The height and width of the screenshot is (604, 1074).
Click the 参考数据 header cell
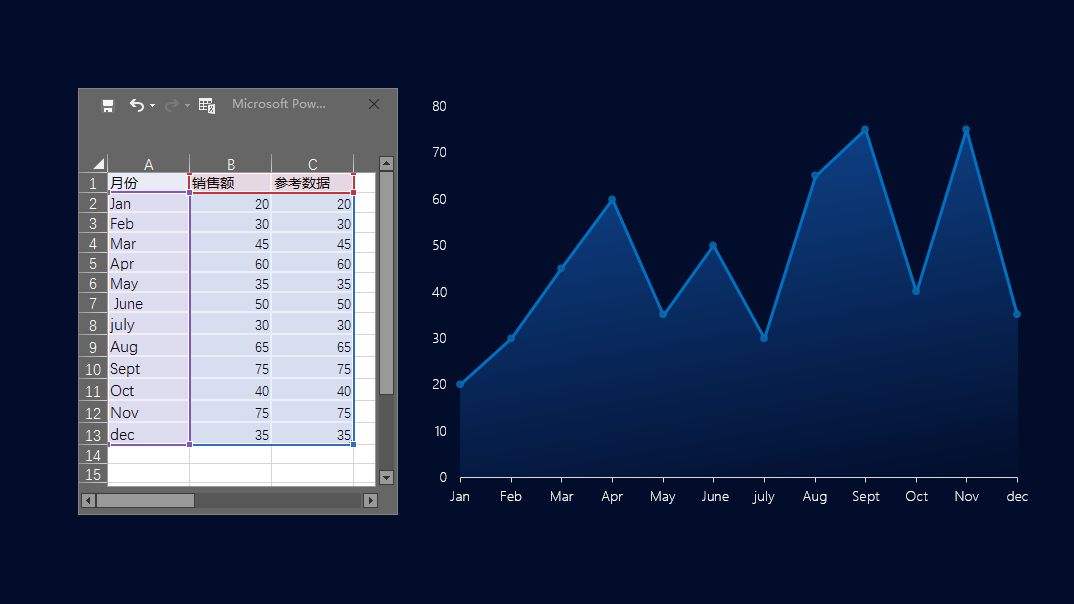(x=312, y=183)
